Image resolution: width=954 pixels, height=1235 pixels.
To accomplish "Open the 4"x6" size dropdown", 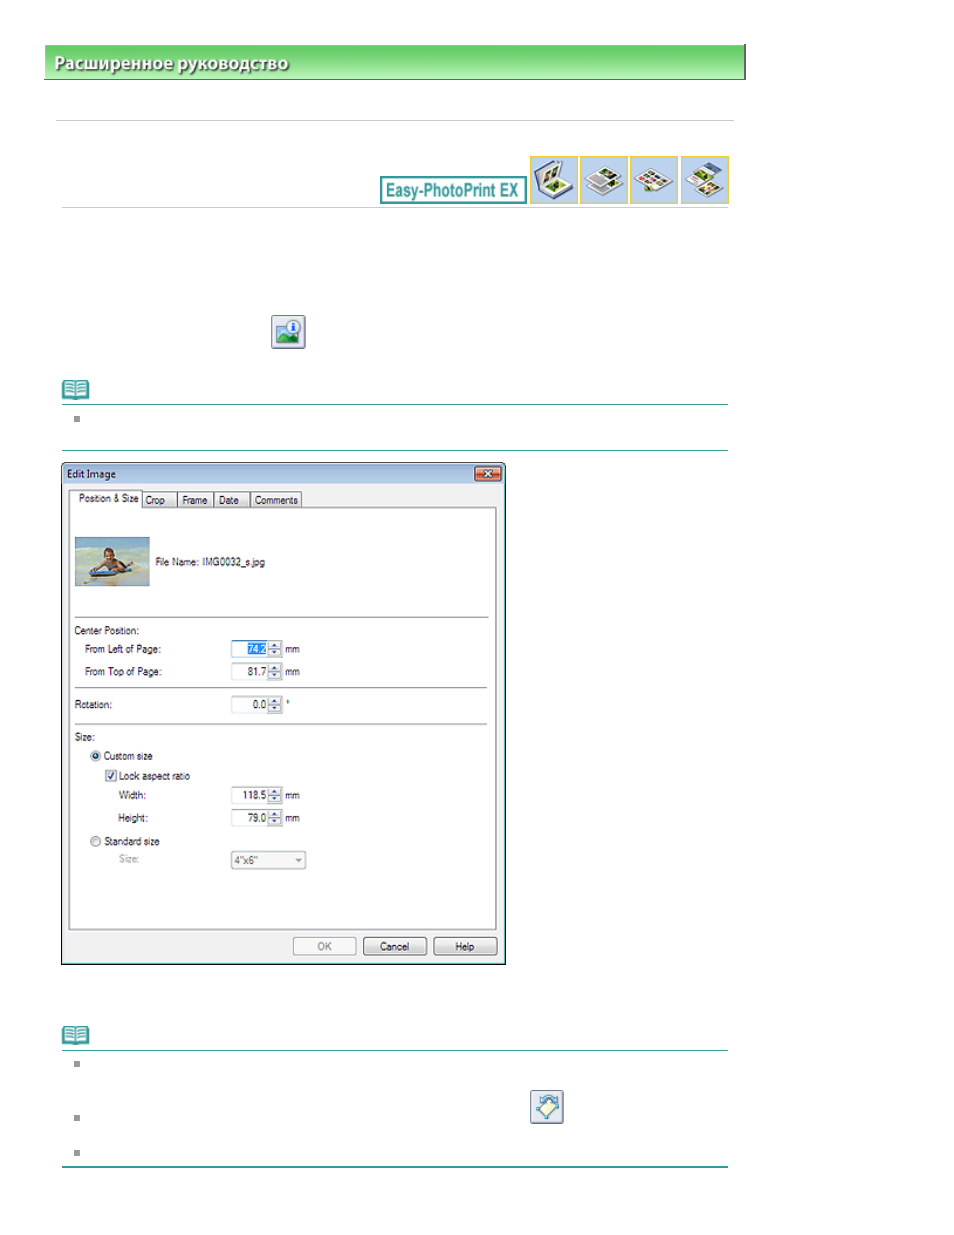I will tap(268, 860).
